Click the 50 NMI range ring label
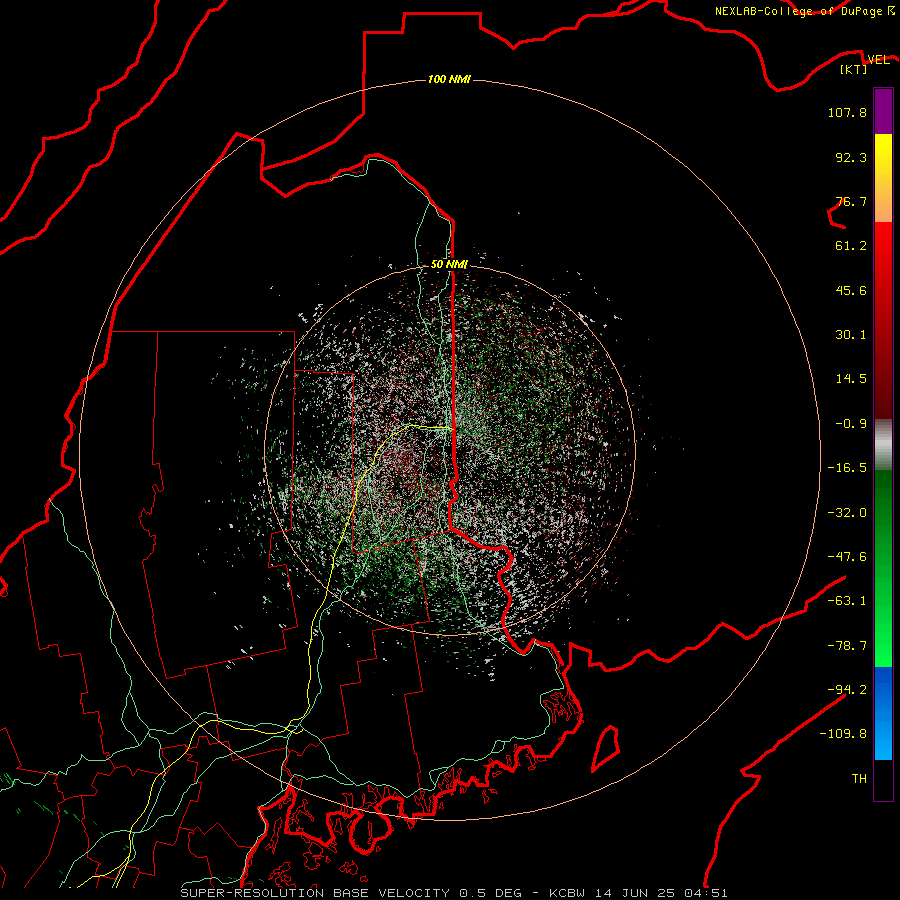Viewport: 900px width, 900px height. (449, 264)
